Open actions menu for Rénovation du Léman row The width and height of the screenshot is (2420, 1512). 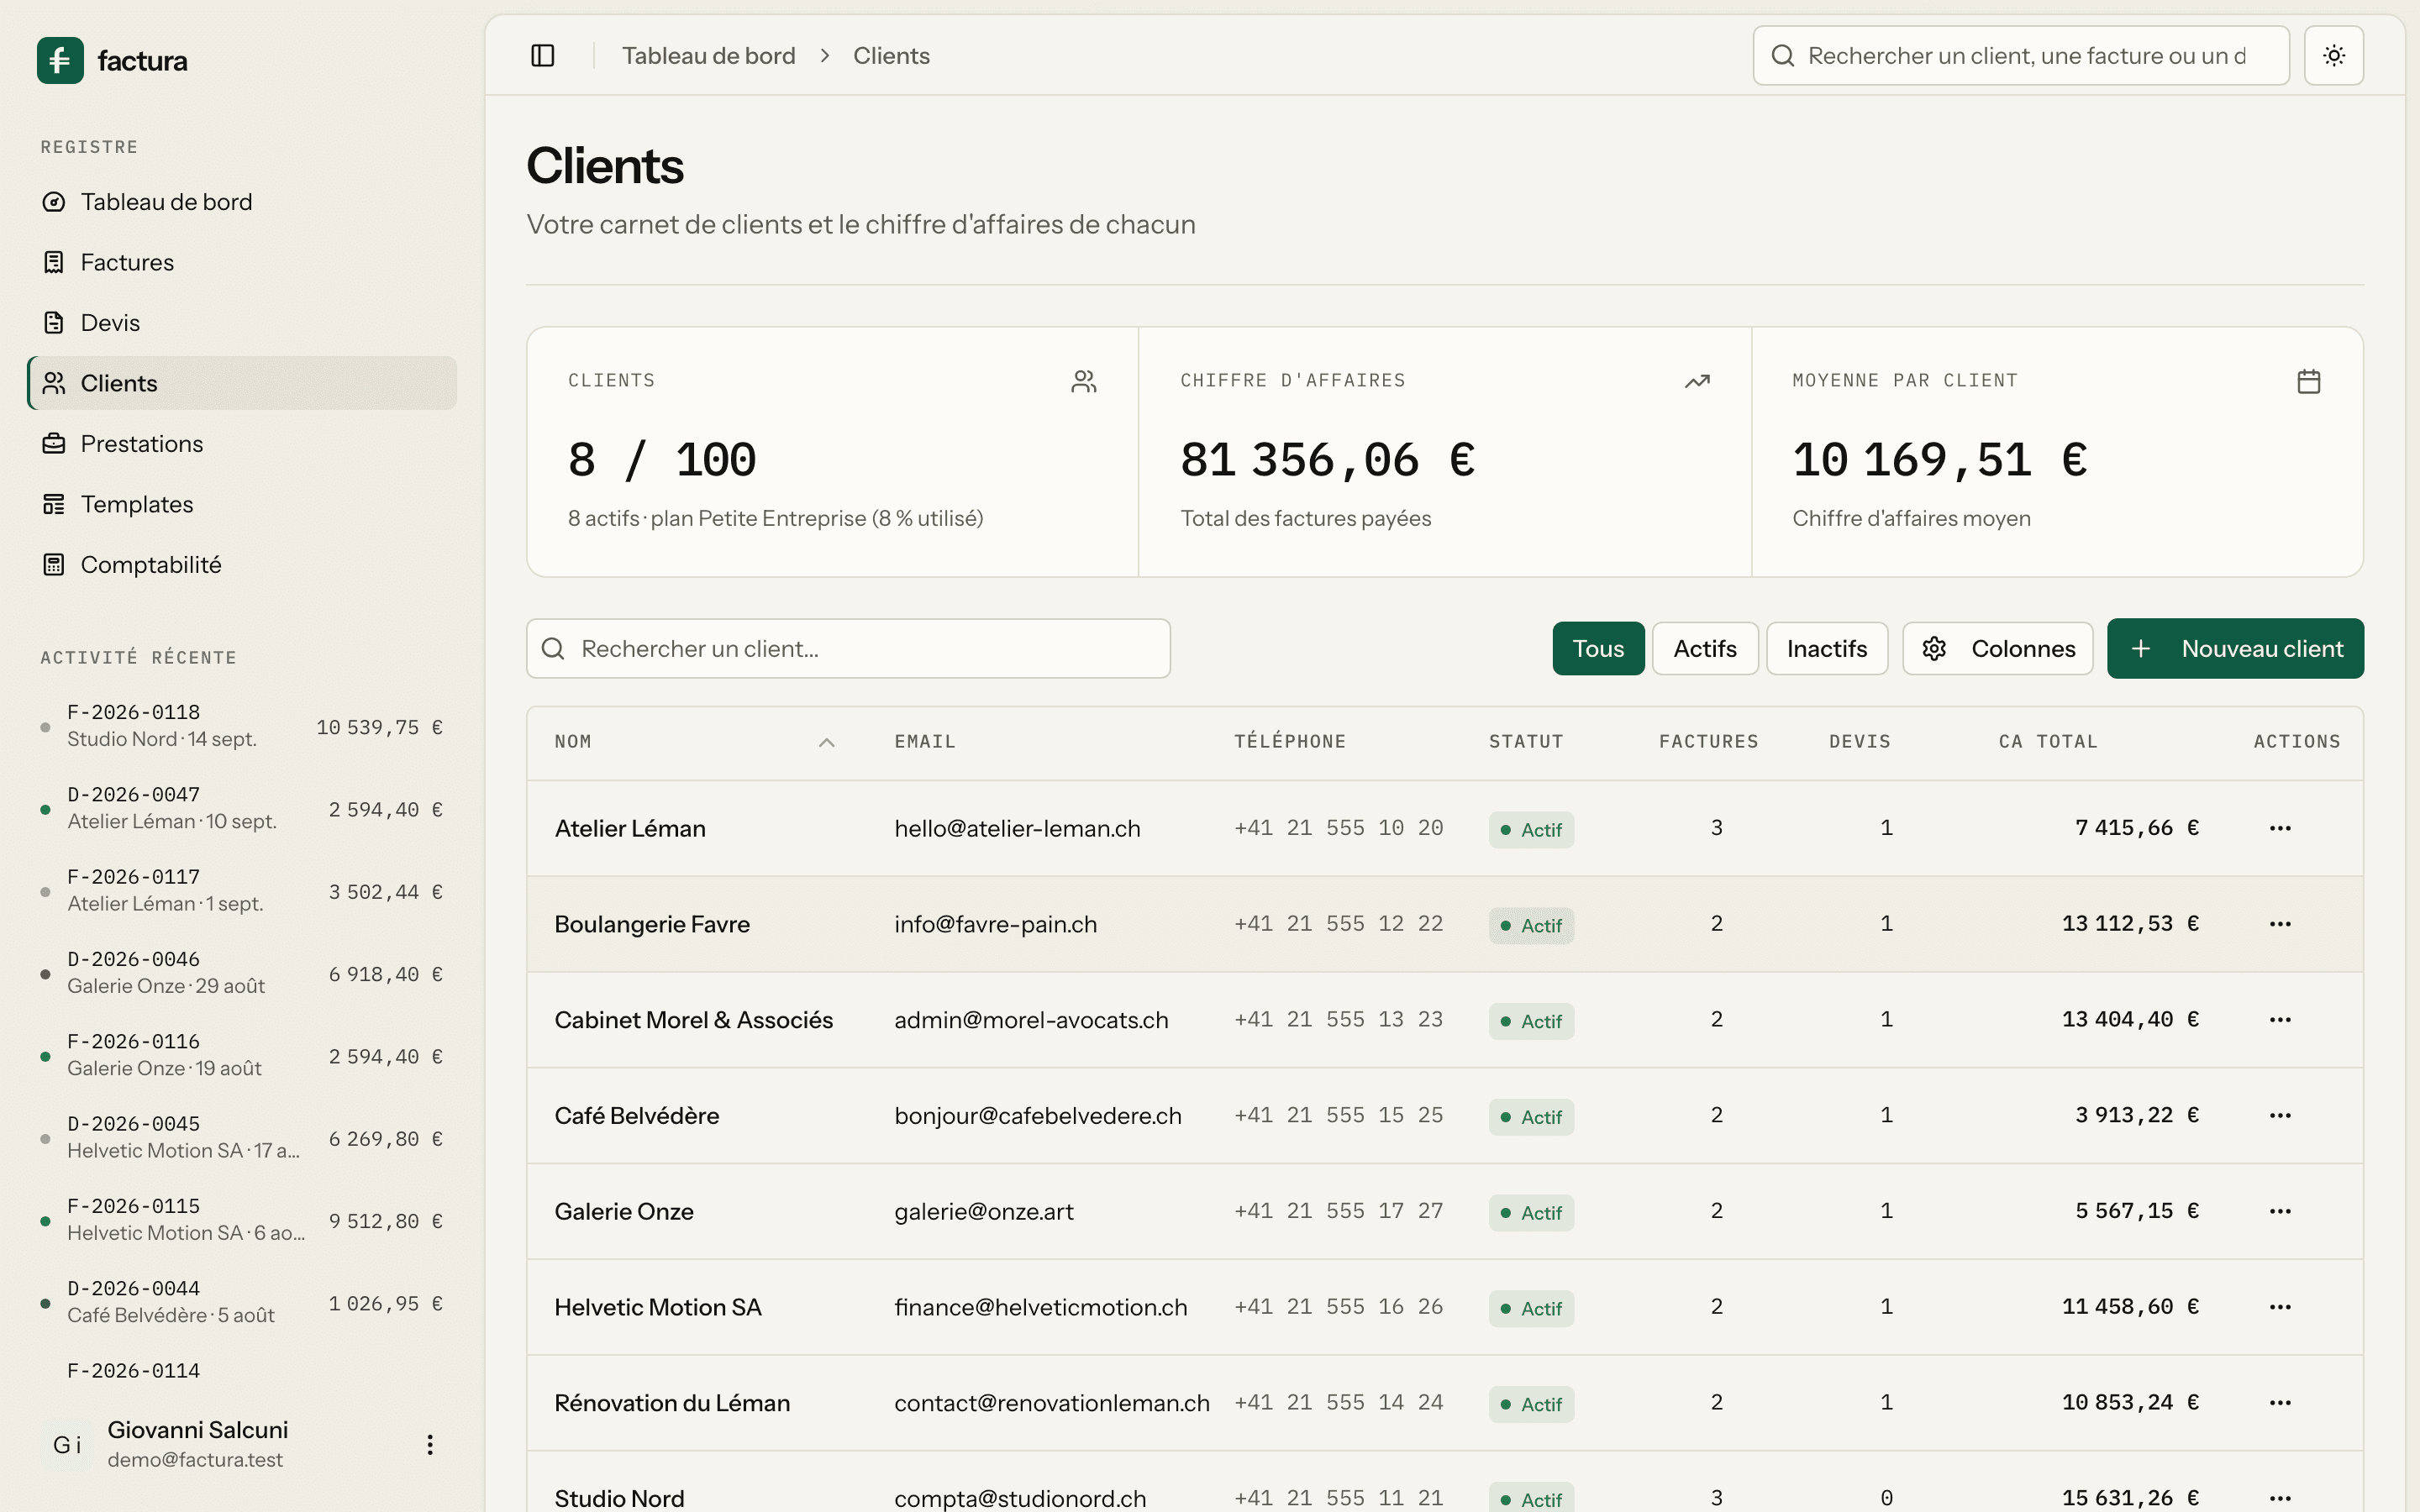[x=2280, y=1403]
